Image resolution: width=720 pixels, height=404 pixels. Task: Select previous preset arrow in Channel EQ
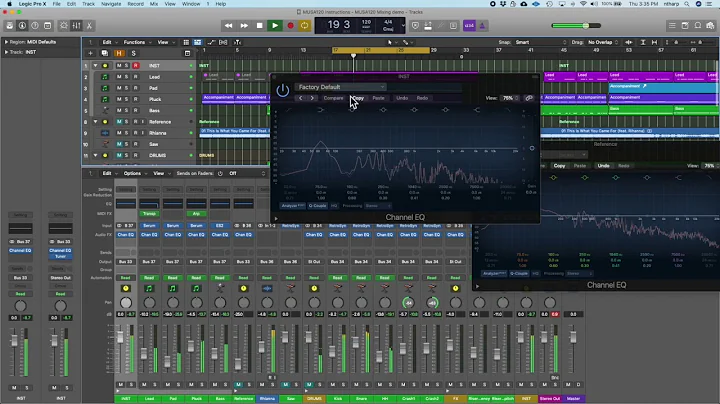301,98
